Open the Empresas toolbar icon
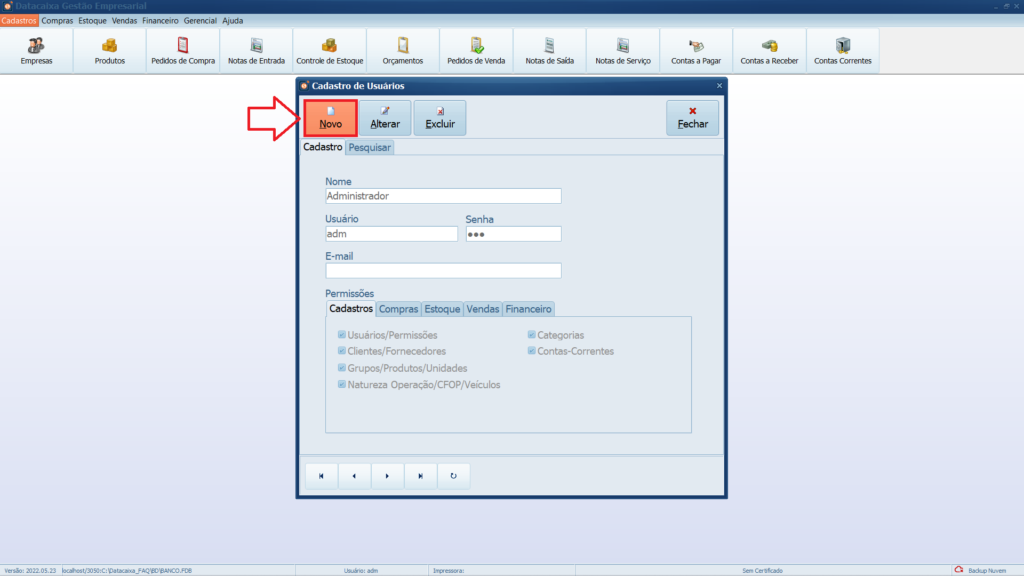 [x=36, y=51]
